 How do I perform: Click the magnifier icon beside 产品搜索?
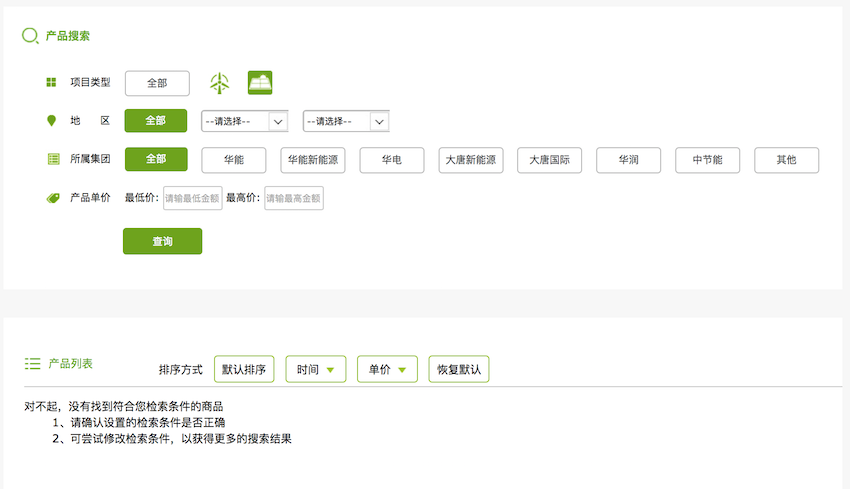[x=30, y=36]
